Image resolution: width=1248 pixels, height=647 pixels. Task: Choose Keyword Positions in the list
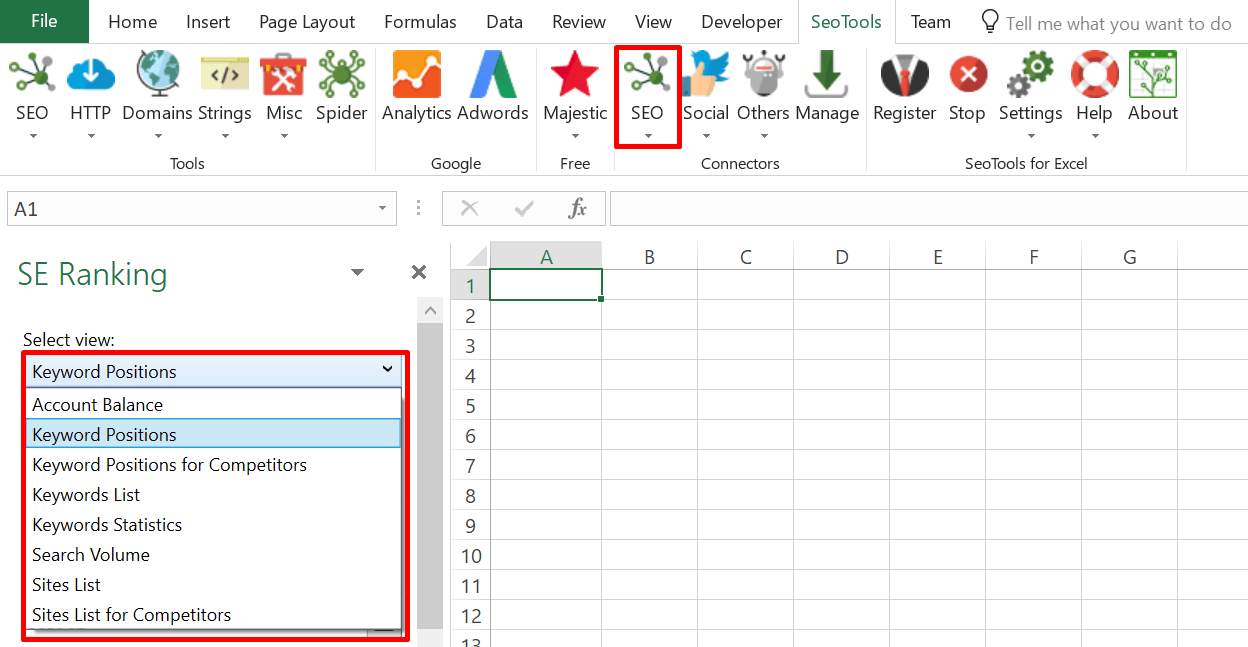pos(213,435)
